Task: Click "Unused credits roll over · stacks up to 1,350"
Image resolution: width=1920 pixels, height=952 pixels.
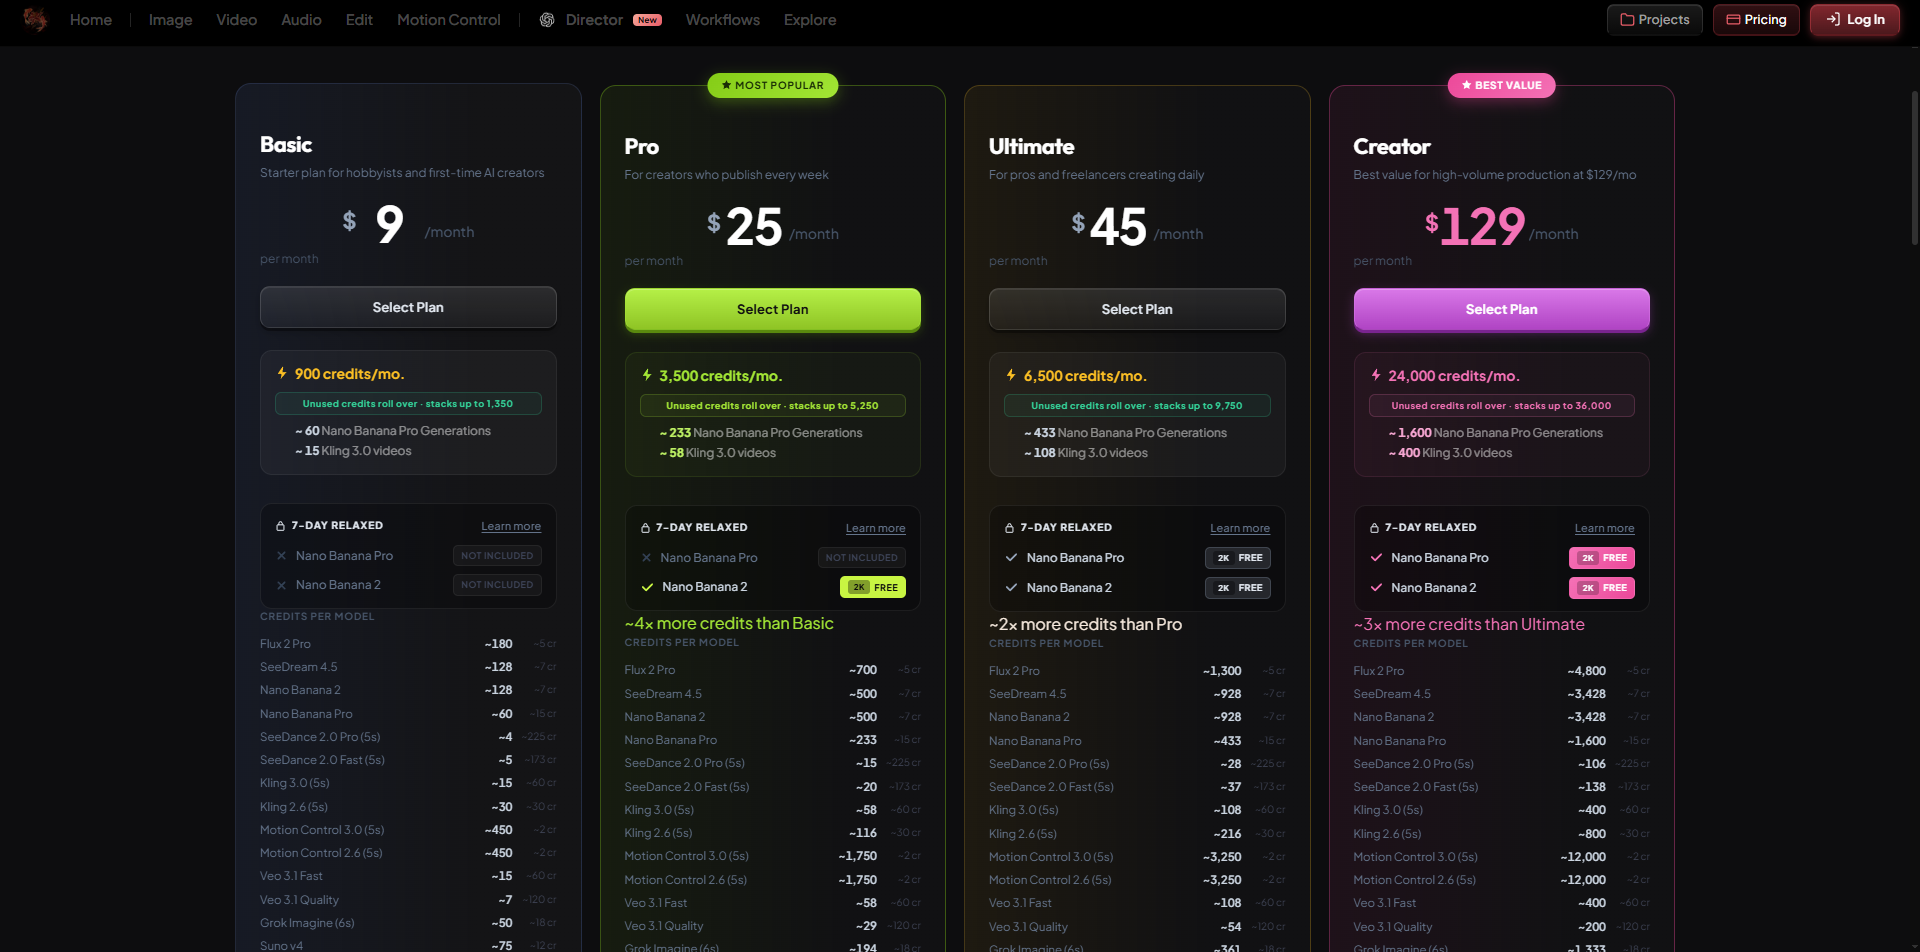Action: coord(408,404)
